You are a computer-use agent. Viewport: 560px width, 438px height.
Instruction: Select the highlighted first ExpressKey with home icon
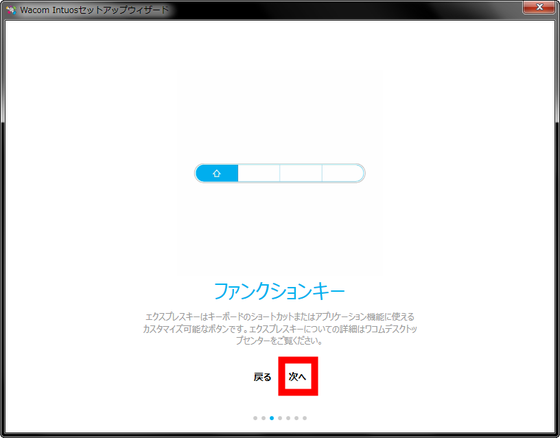click(217, 173)
